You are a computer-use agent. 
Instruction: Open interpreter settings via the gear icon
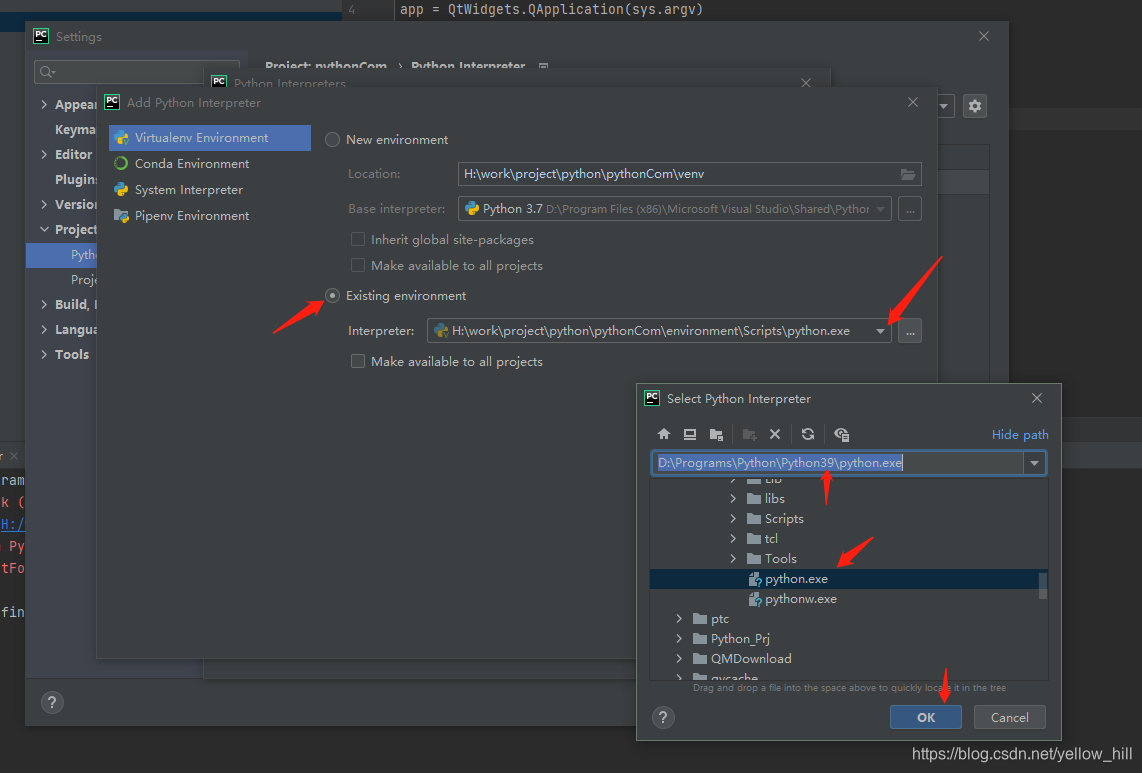point(974,105)
